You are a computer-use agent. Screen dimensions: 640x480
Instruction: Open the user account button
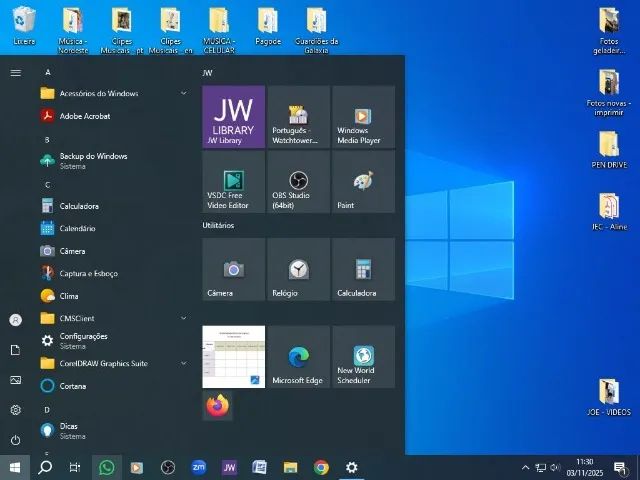[16, 320]
